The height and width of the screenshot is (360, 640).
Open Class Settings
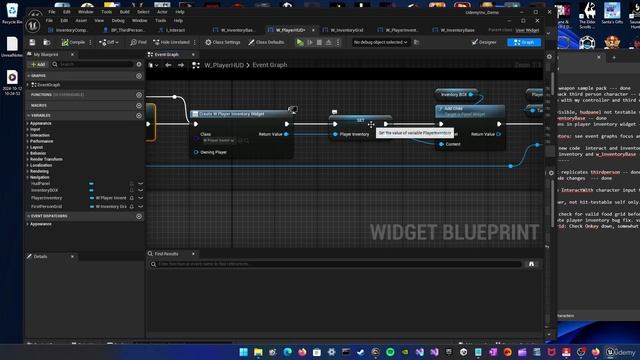click(x=222, y=42)
